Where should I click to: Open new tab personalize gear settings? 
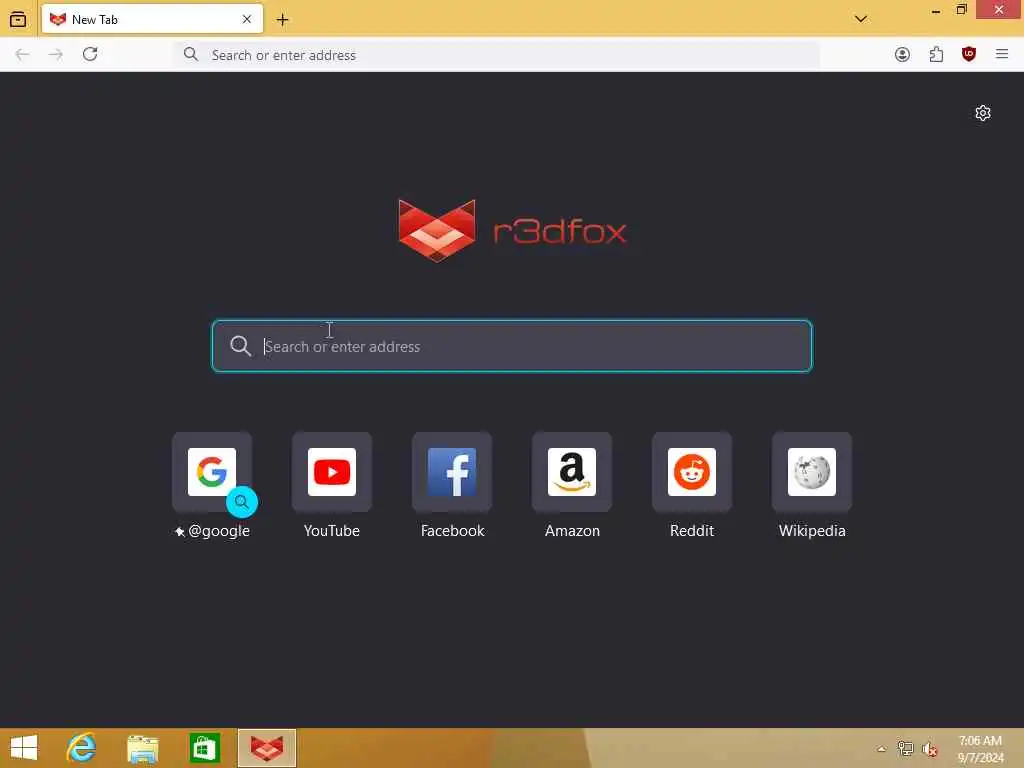pos(983,113)
